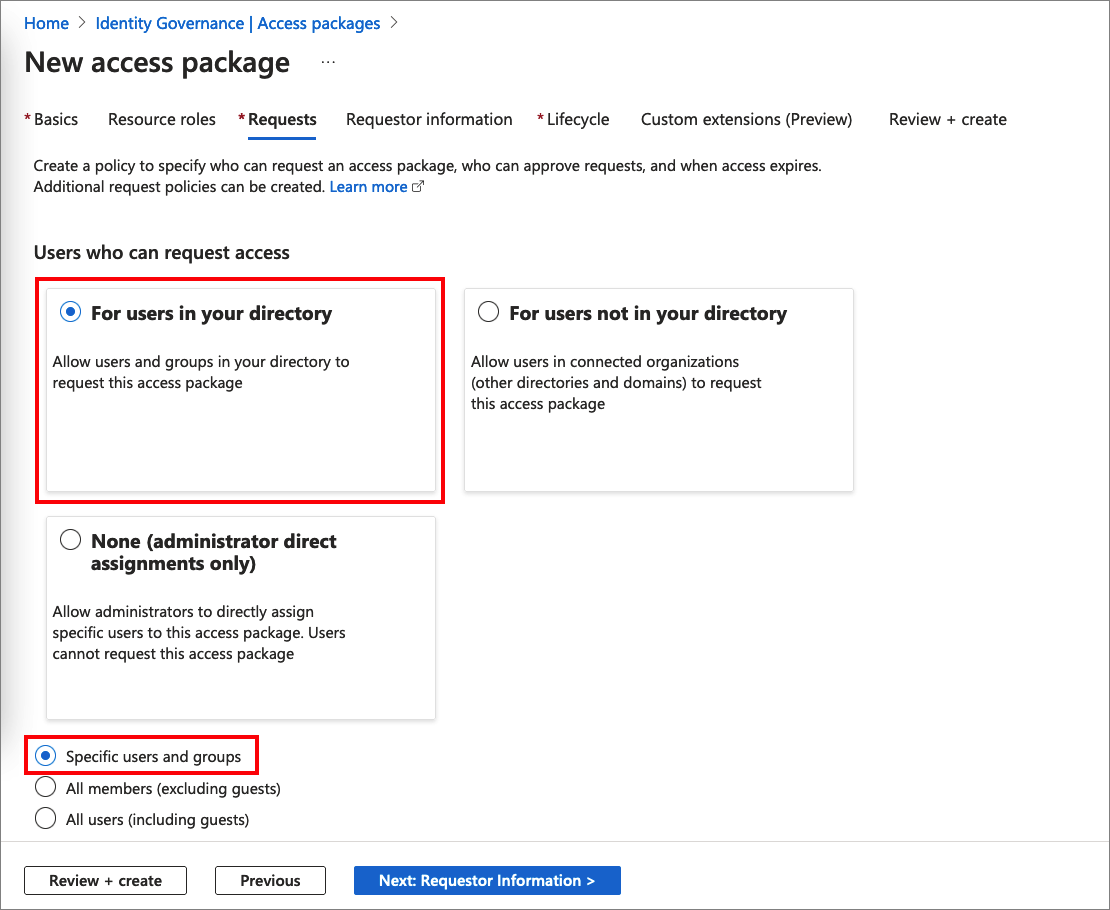The image size is (1110, 910).
Task: Select 'For users not in your directory' option
Action: 488,313
